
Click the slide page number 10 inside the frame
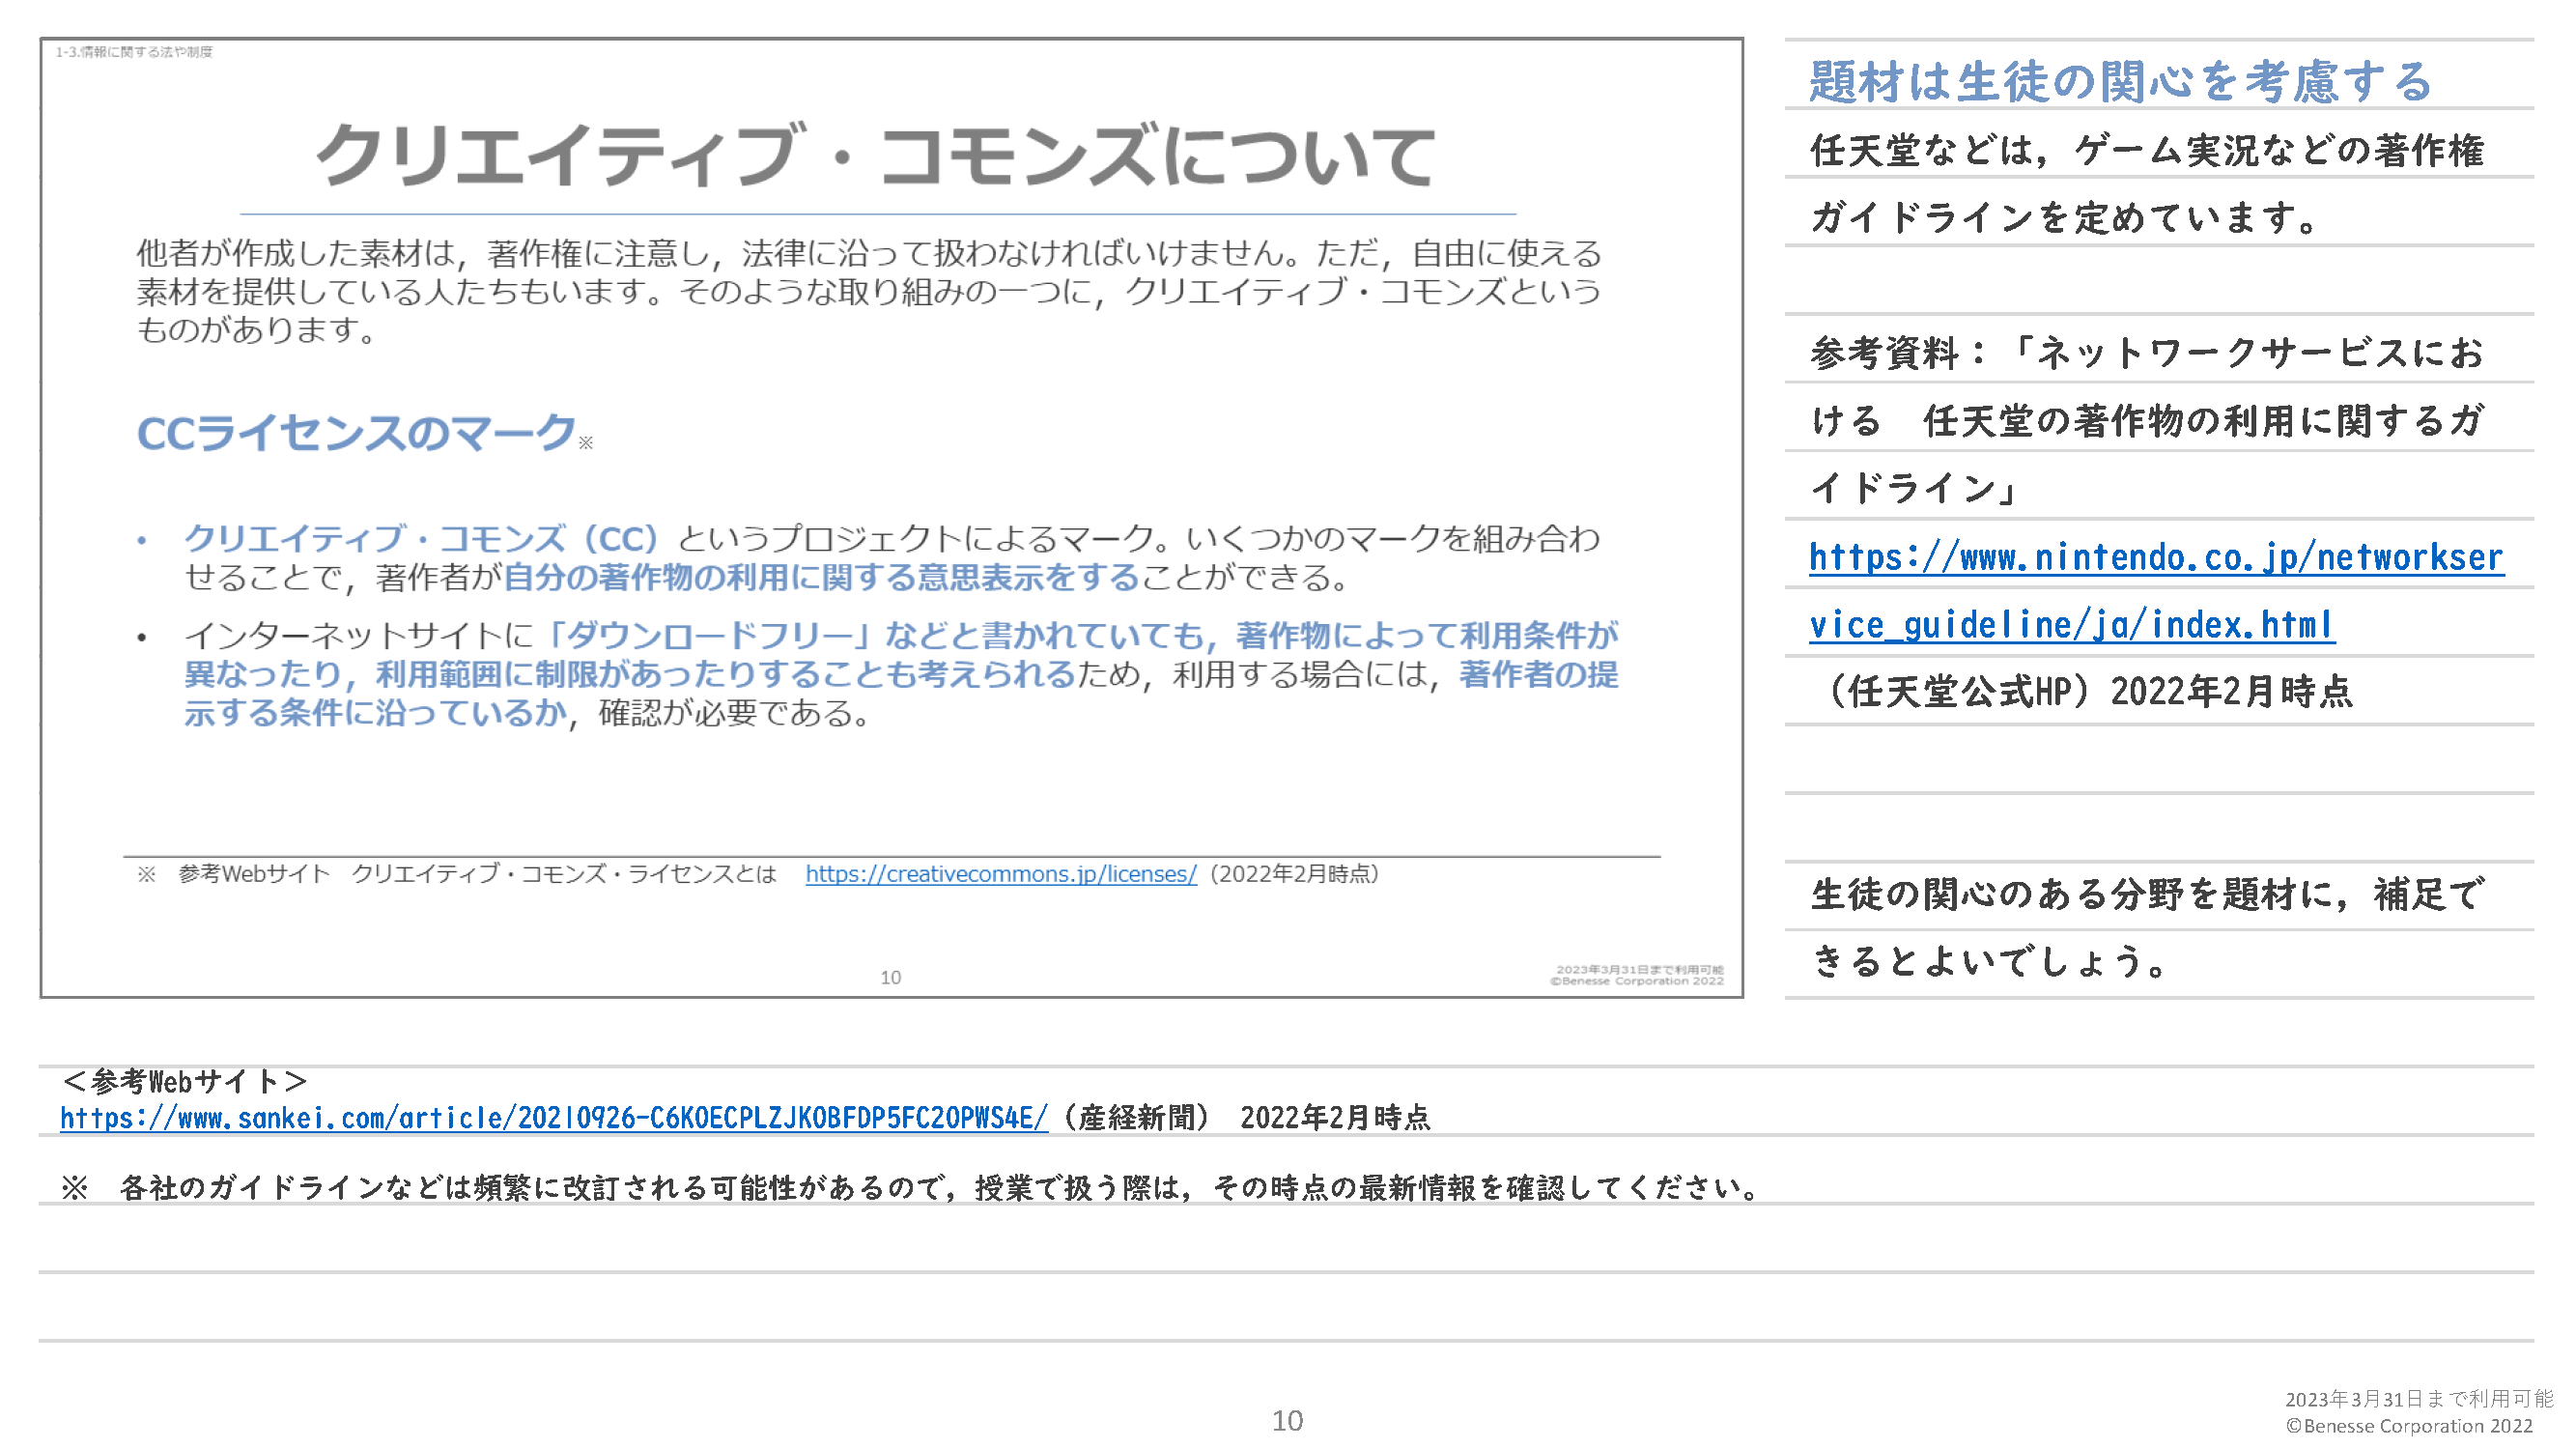pos(890,977)
